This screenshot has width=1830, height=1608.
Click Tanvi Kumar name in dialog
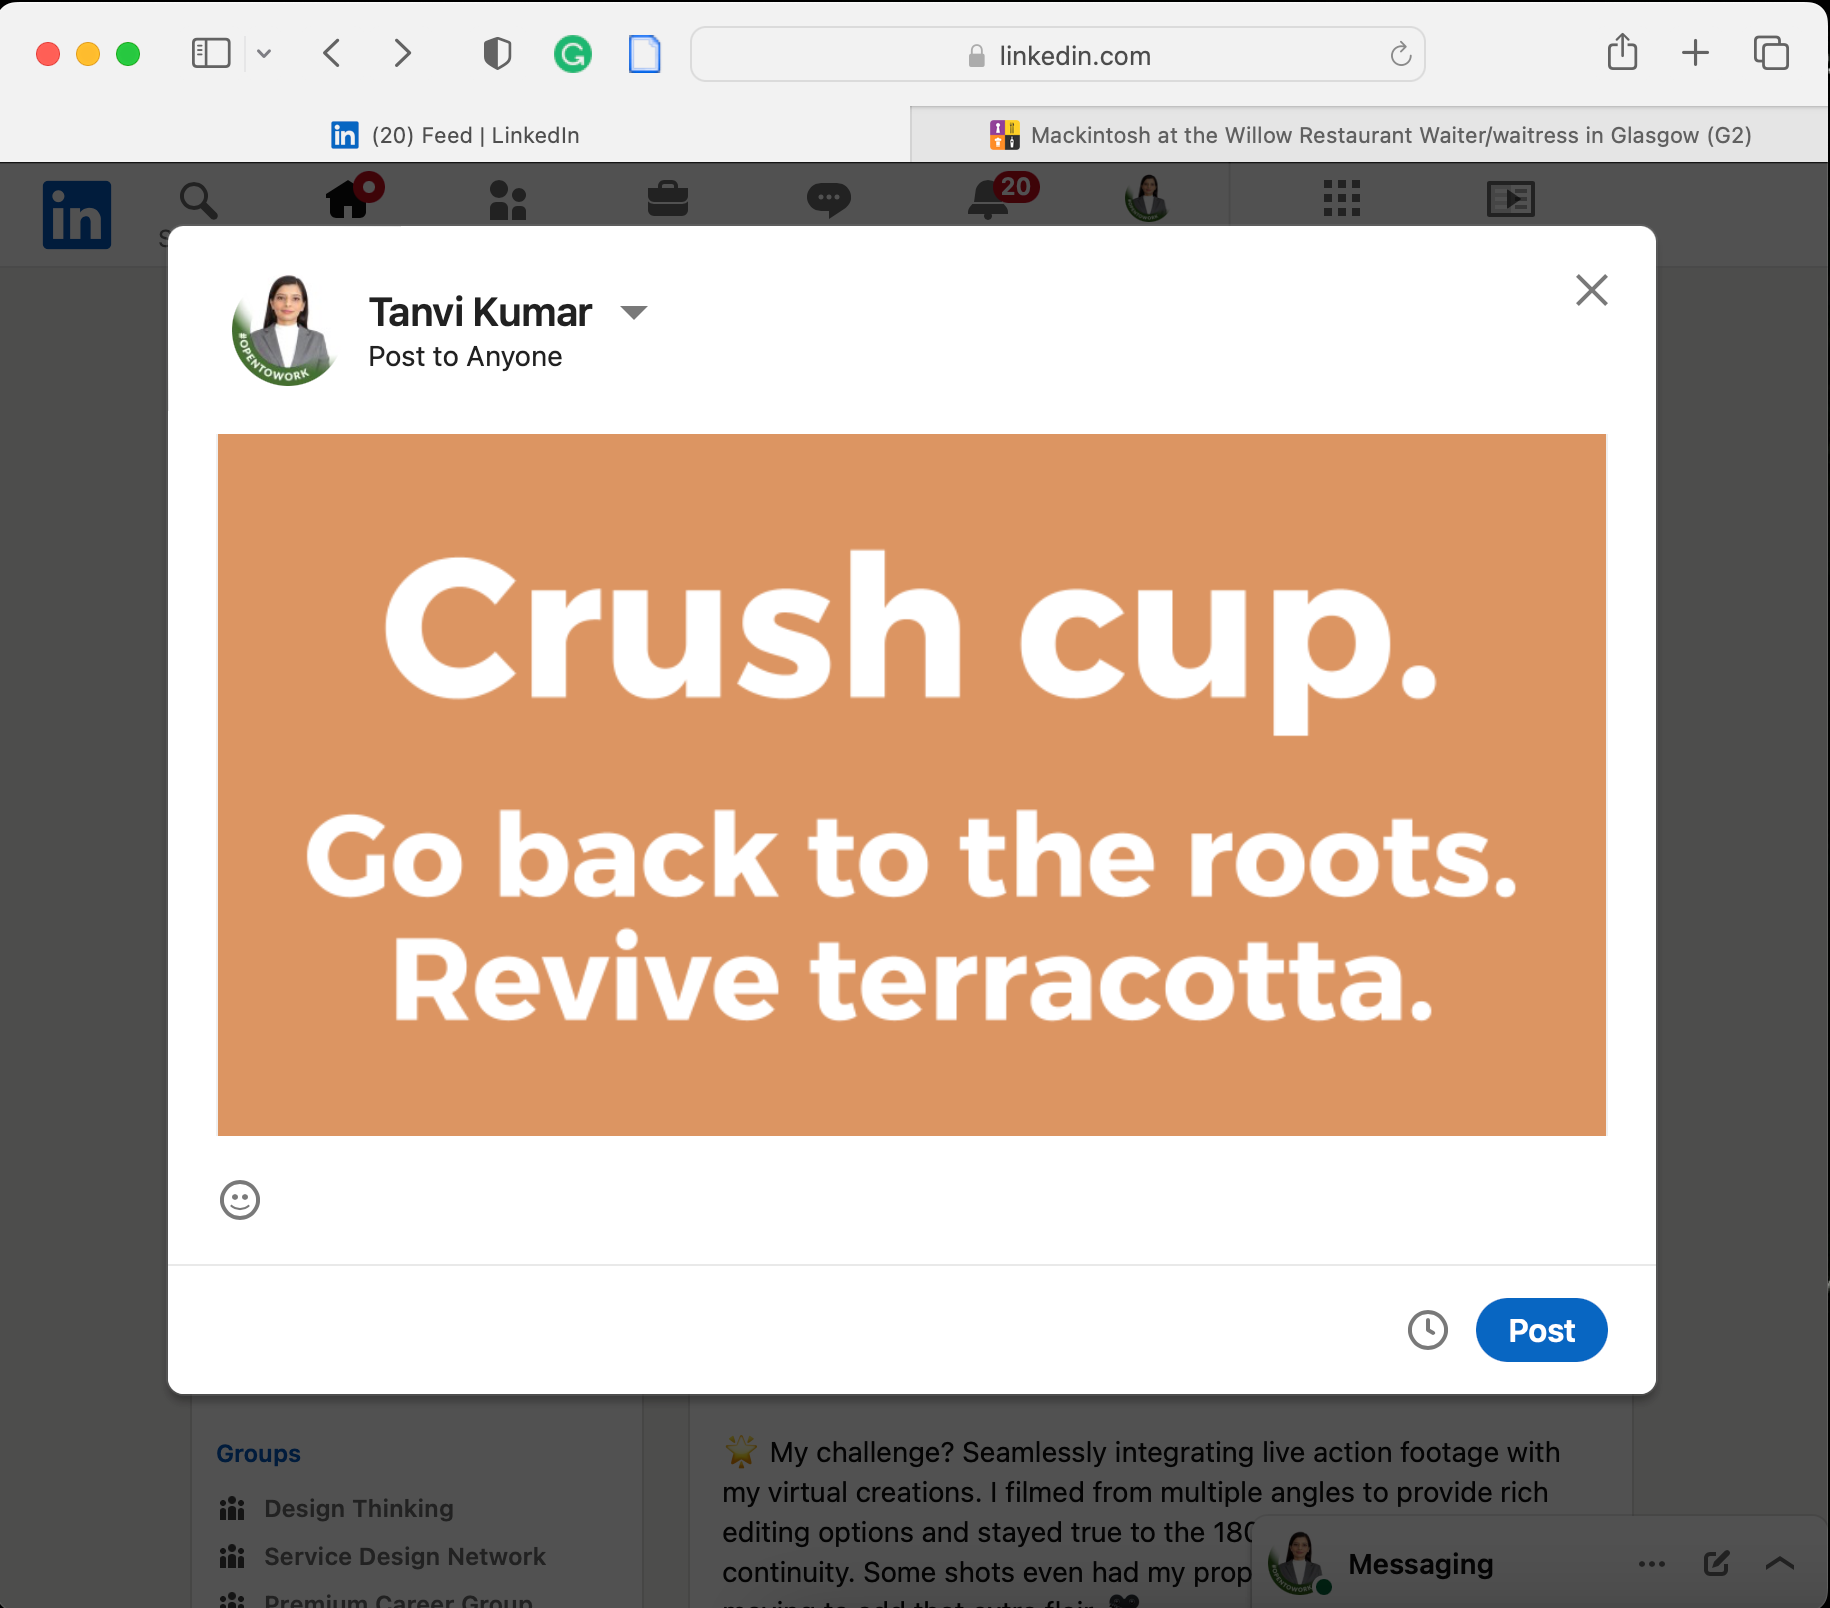click(x=480, y=313)
